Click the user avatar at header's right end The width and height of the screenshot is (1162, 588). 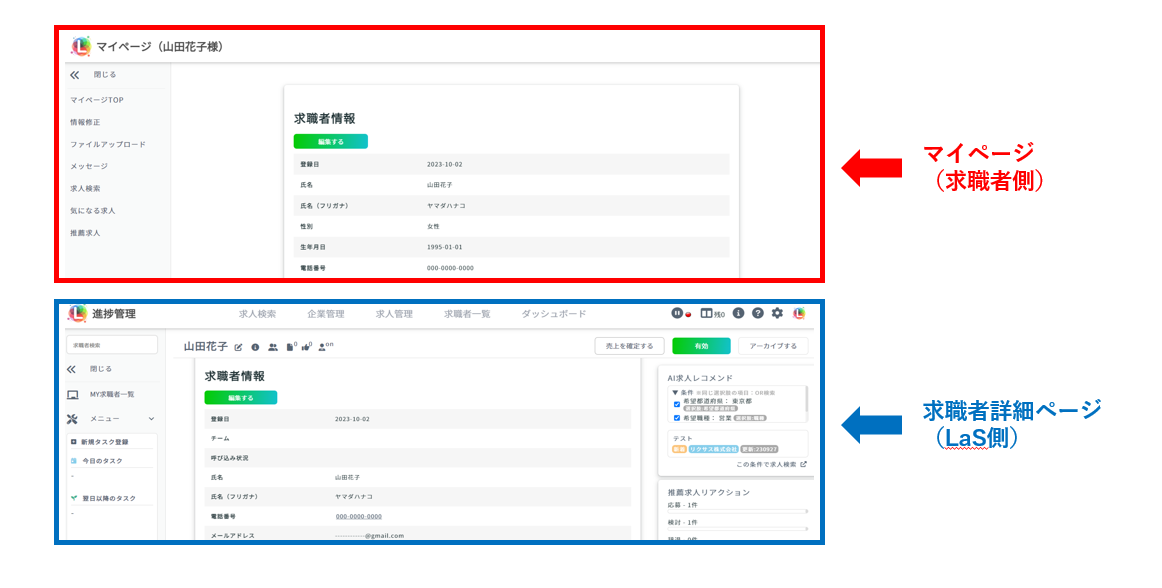(x=799, y=314)
